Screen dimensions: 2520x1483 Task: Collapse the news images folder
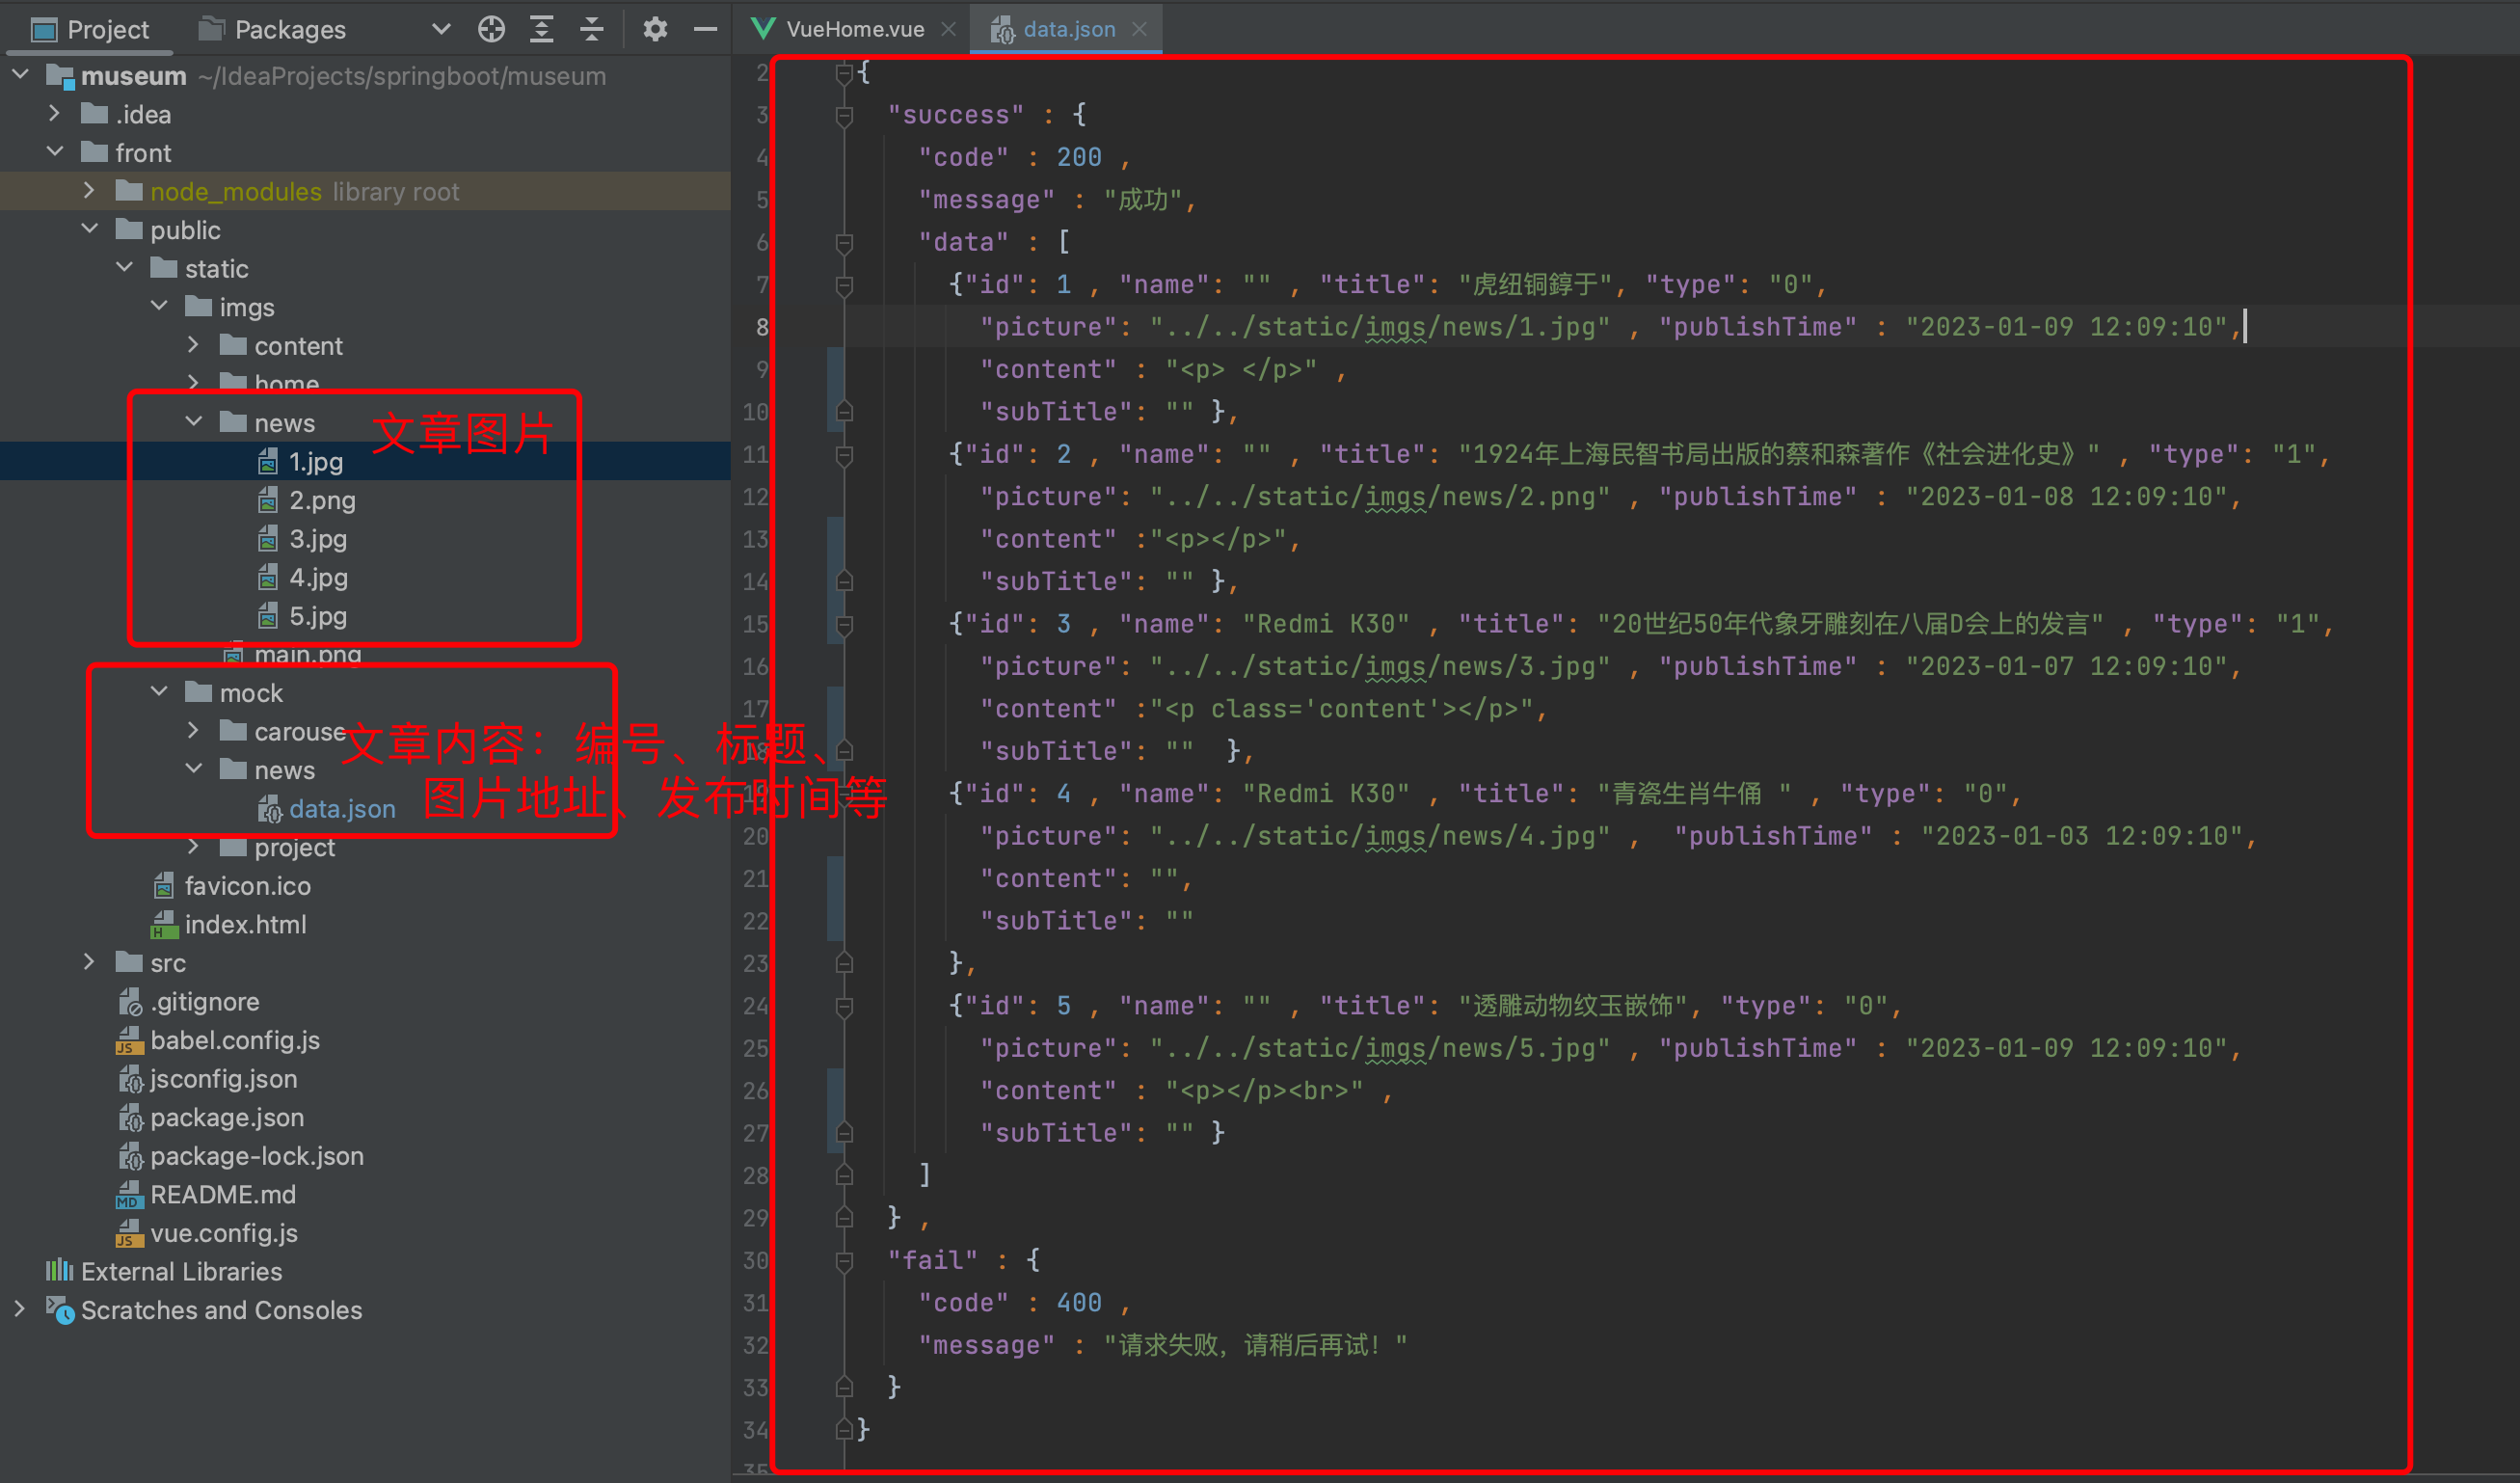pyautogui.click(x=194, y=422)
